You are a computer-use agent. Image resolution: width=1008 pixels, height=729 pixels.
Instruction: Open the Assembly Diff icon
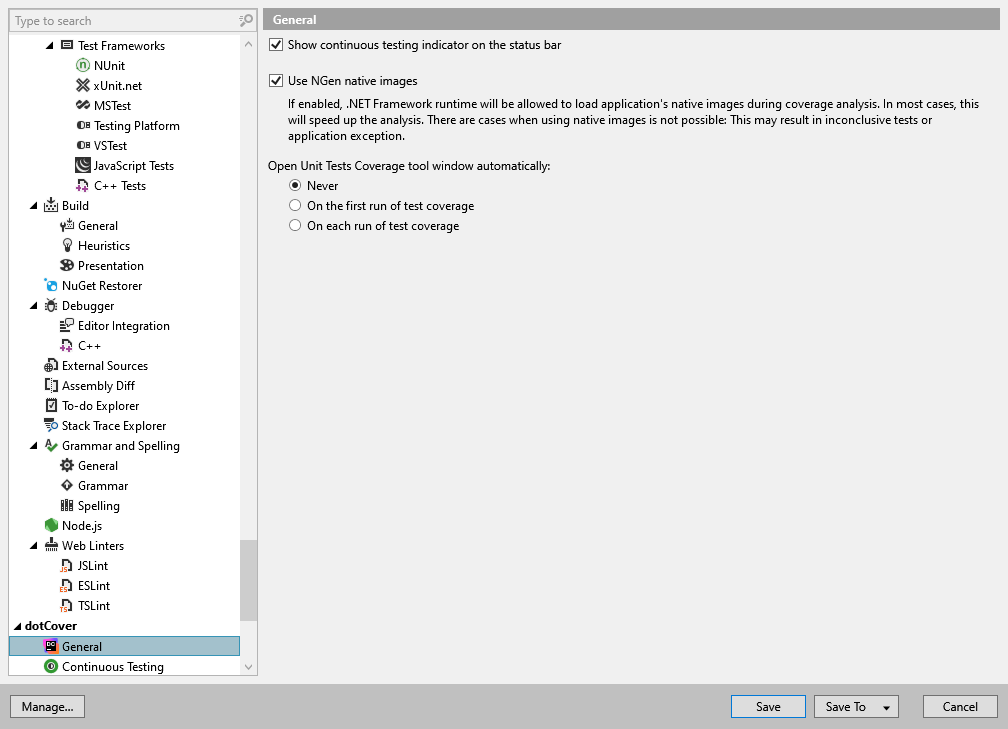[x=51, y=386]
